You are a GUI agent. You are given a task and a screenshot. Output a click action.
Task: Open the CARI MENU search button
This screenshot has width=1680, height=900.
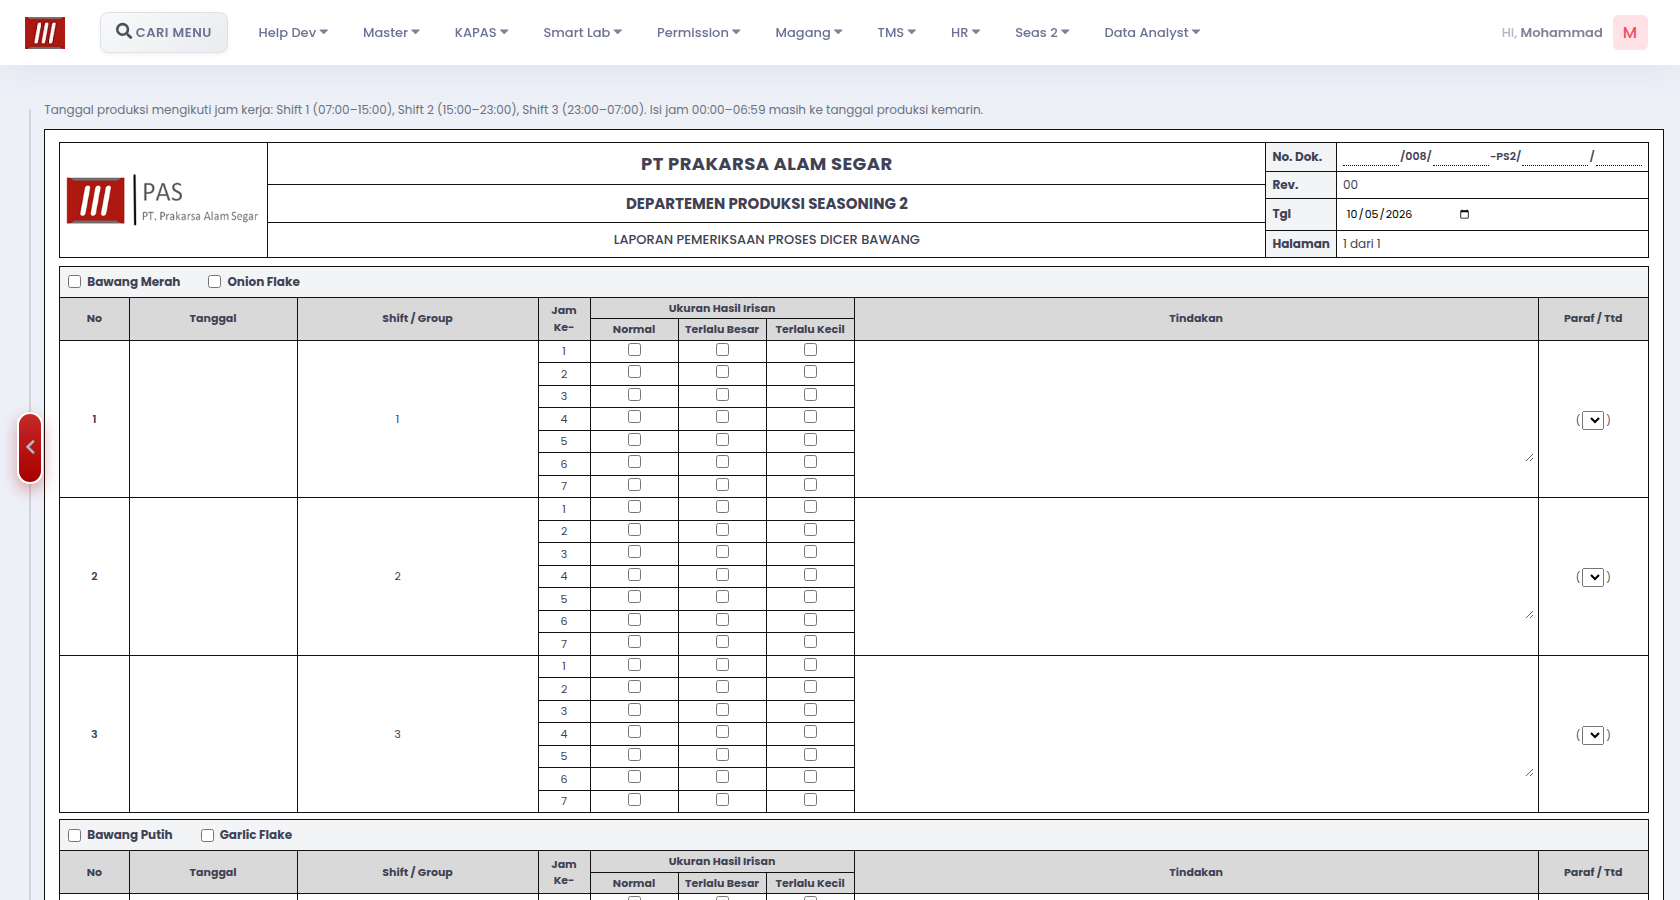tap(164, 32)
